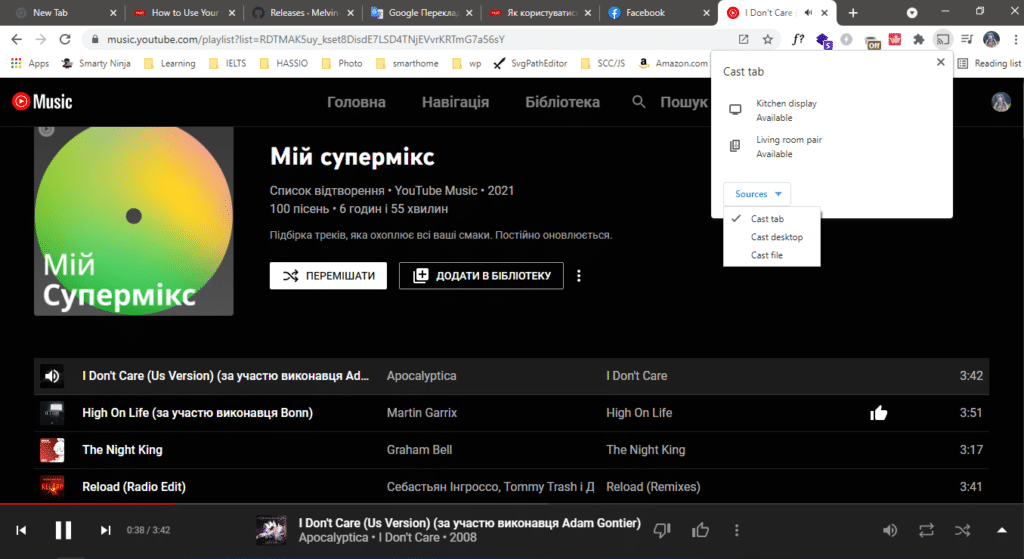This screenshot has height=559, width=1024.
Task: Open the media controls toolbar icon
Action: point(967,39)
